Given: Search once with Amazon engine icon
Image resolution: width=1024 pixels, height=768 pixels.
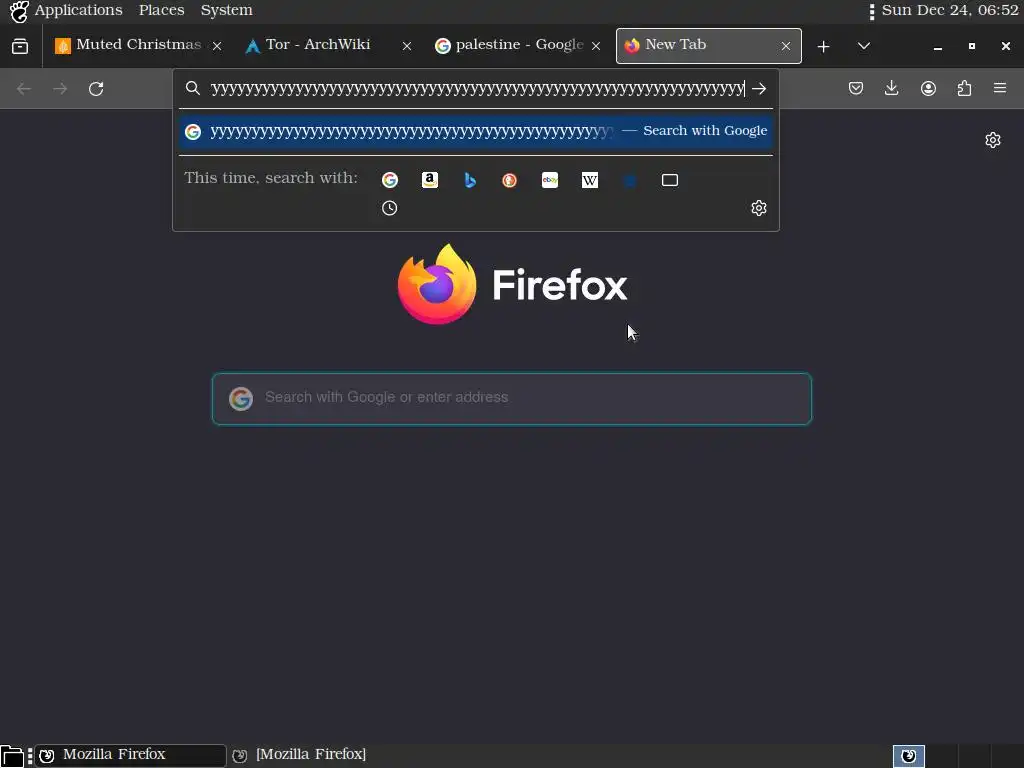Looking at the screenshot, I should pyautogui.click(x=430, y=180).
